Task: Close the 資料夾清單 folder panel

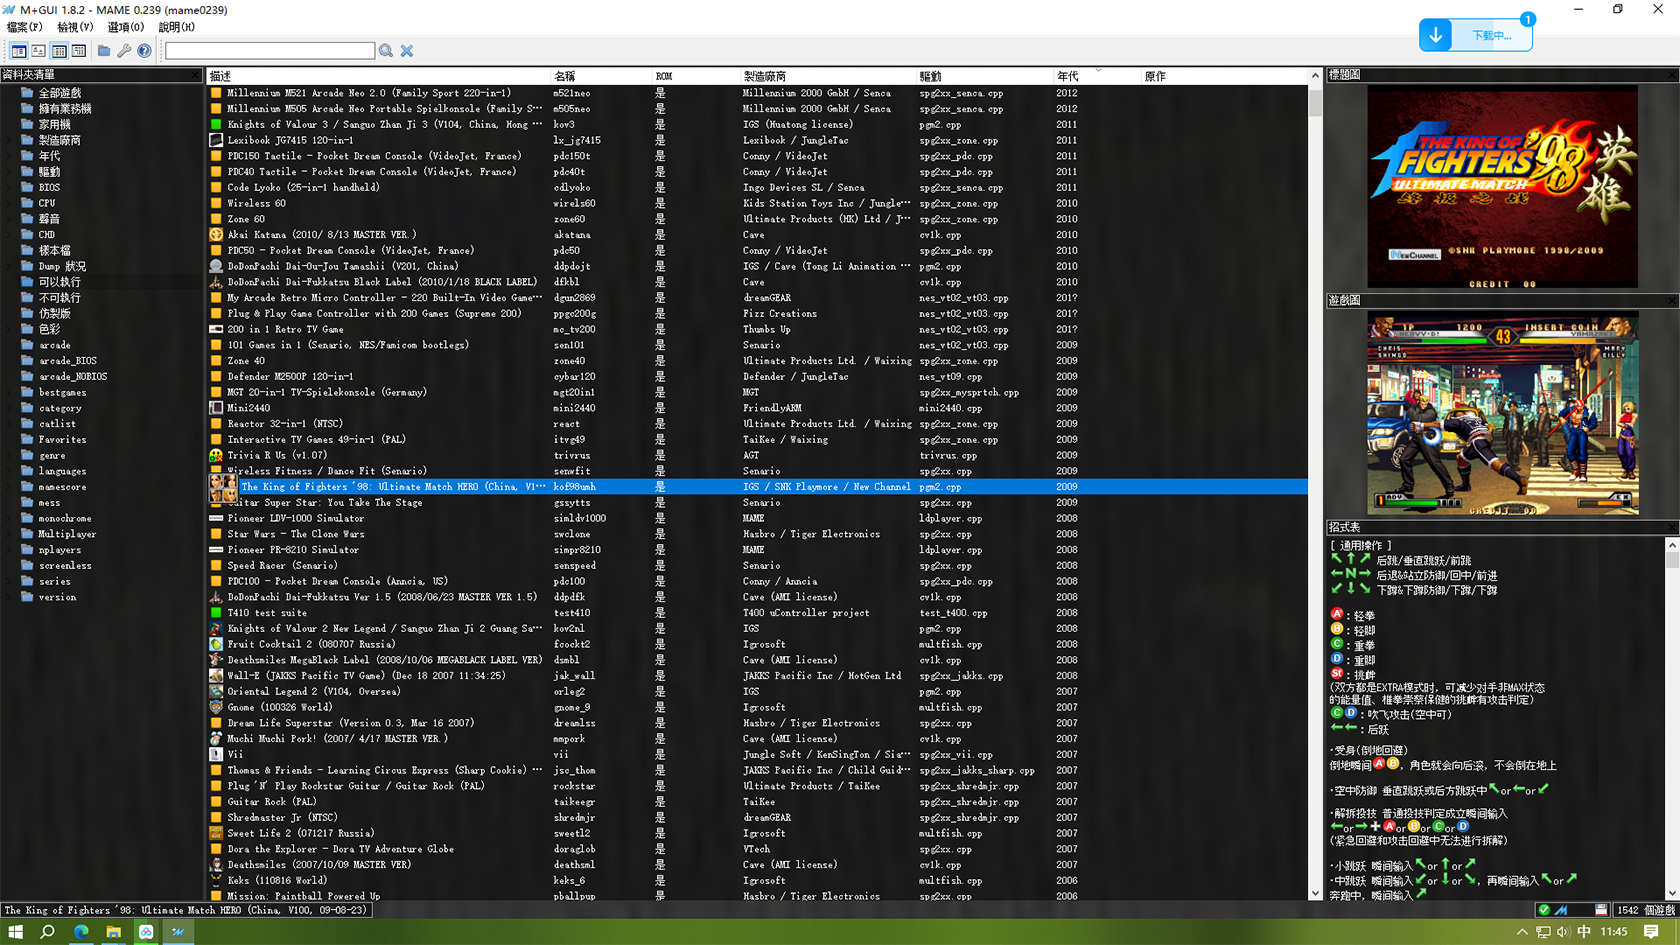Action: pyautogui.click(x=195, y=75)
